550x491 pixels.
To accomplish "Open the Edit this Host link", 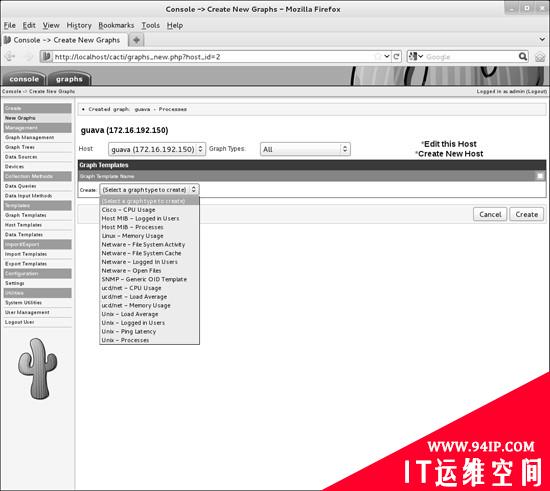I will (450, 144).
